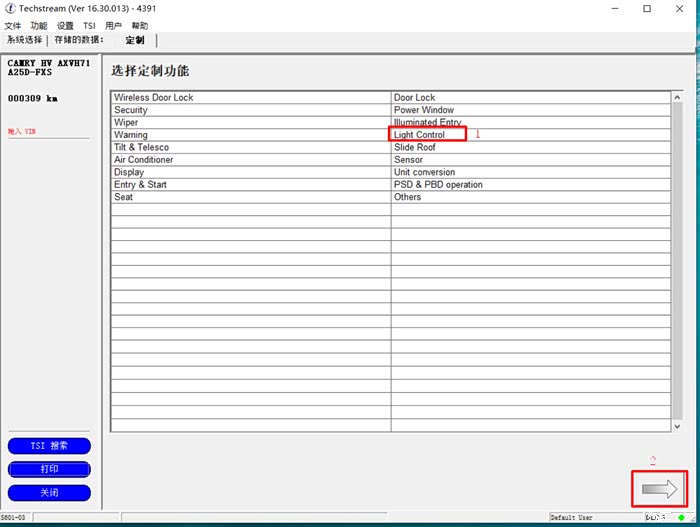Select Light Control in the function list

pyautogui.click(x=419, y=135)
